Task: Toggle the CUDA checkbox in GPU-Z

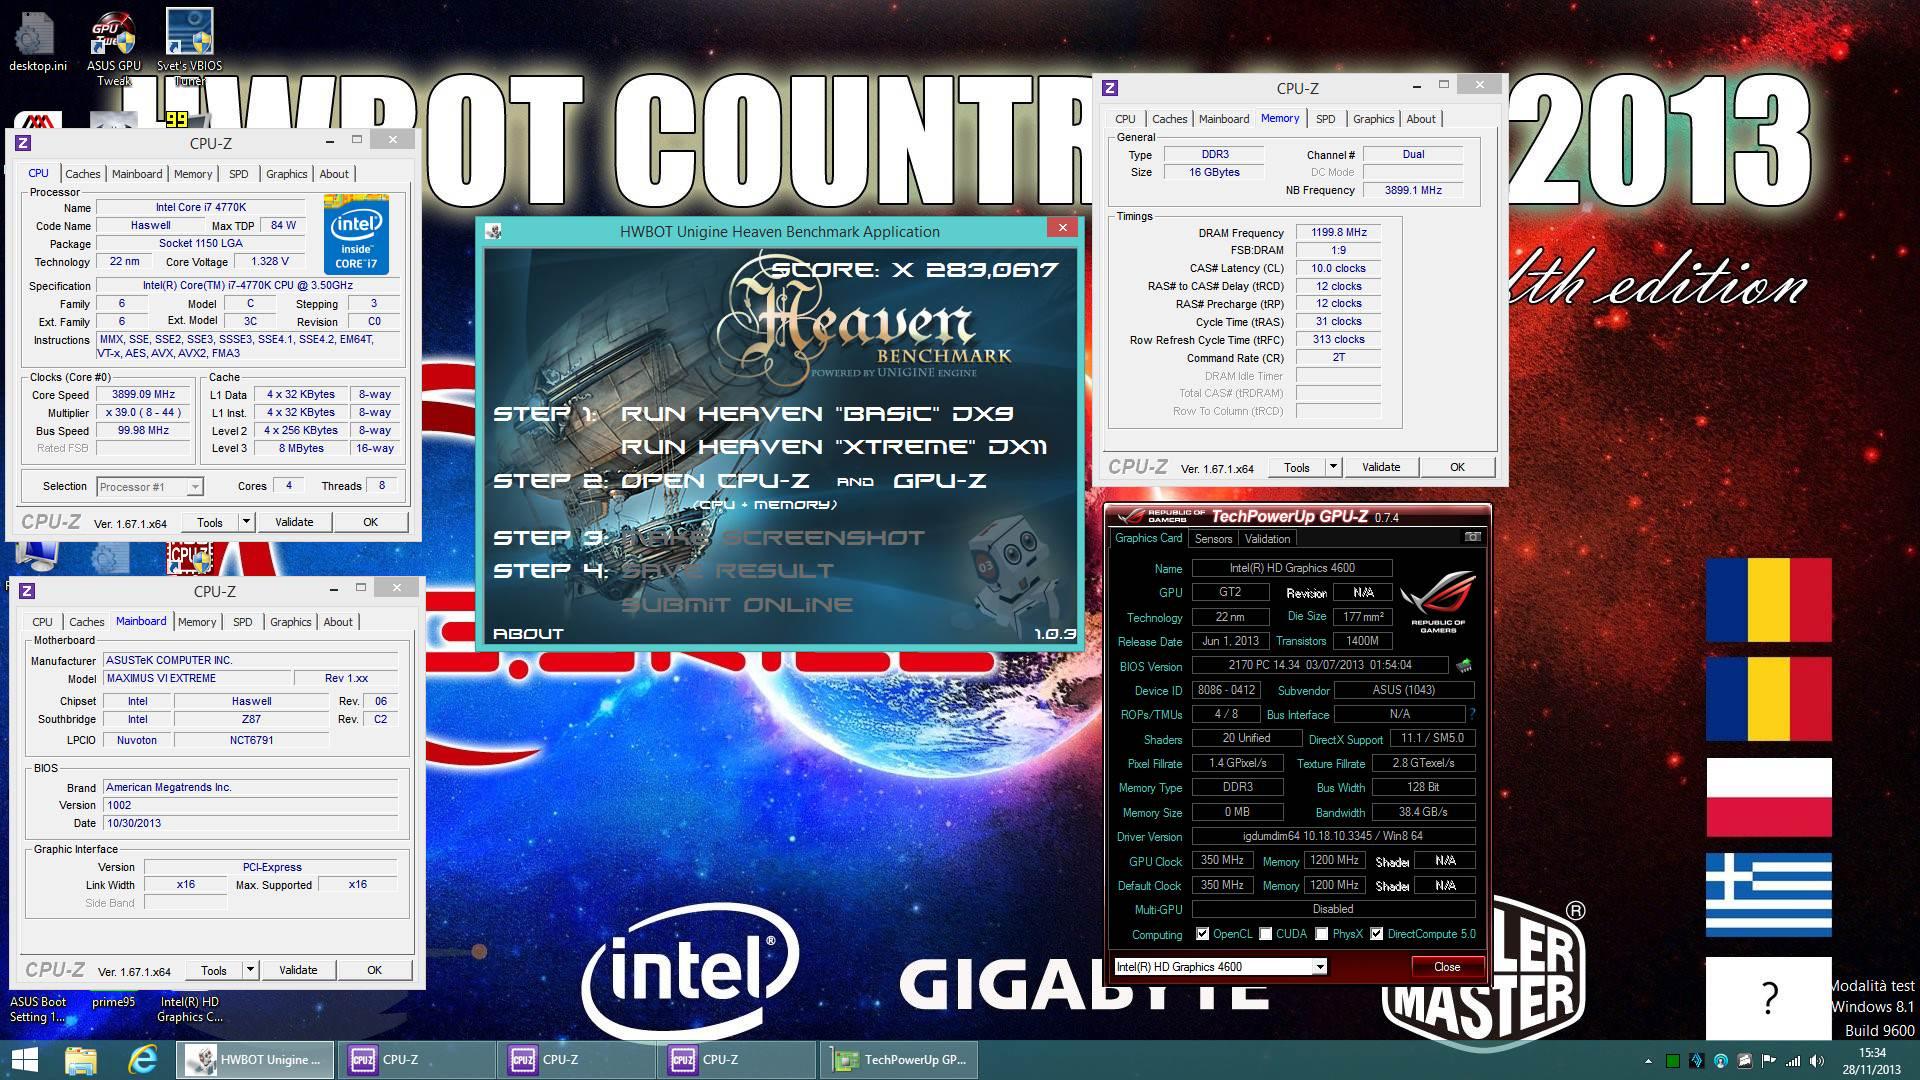Action: pos(1266,934)
